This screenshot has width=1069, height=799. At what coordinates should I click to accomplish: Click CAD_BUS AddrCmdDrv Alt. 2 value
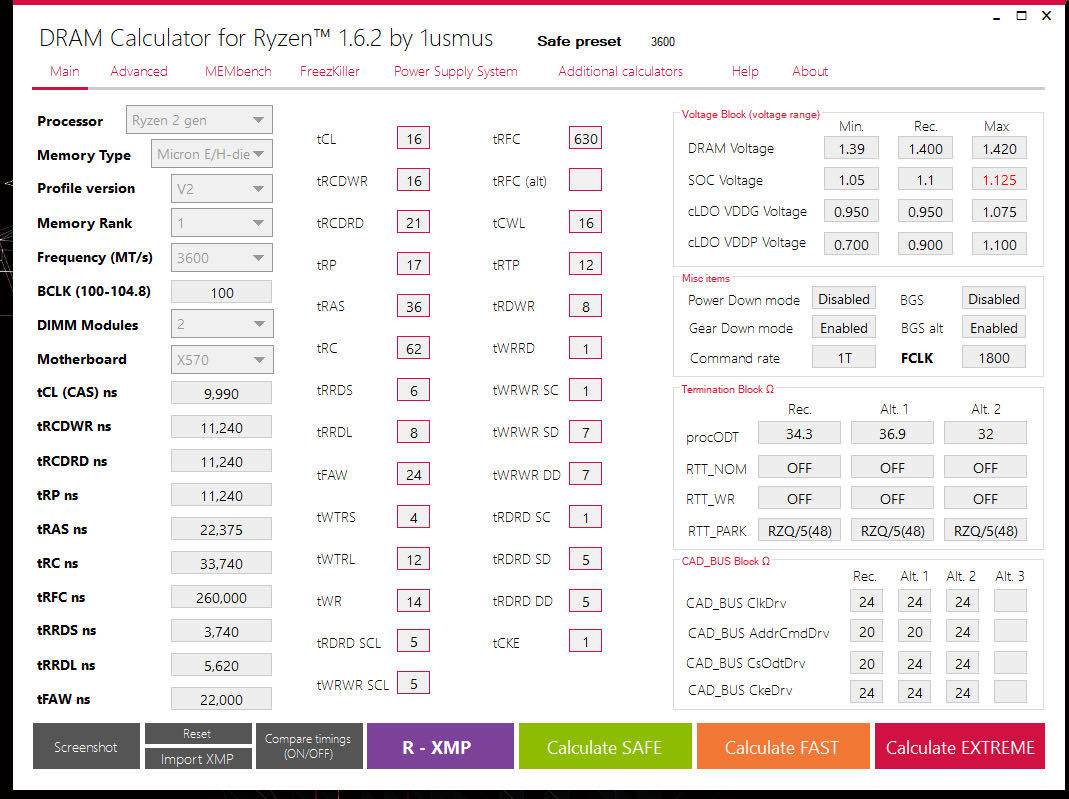tap(962, 631)
